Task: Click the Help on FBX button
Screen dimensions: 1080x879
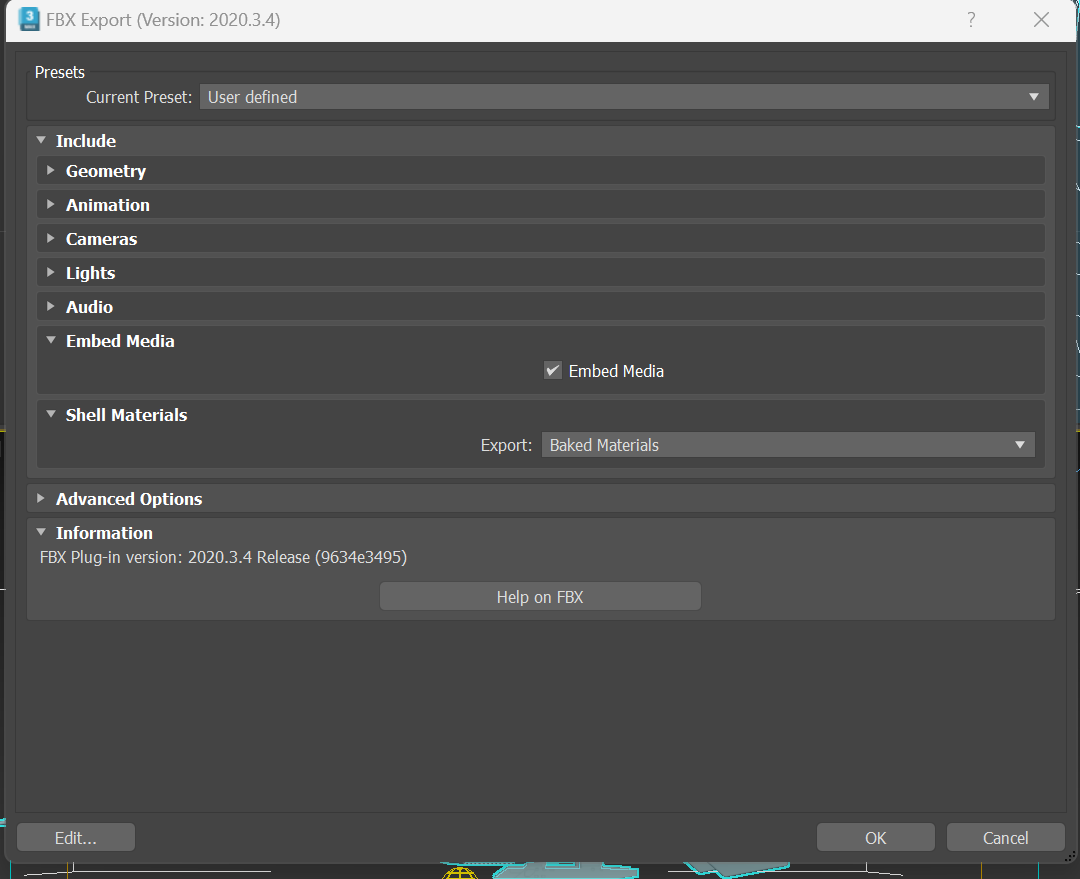Action: (x=540, y=597)
